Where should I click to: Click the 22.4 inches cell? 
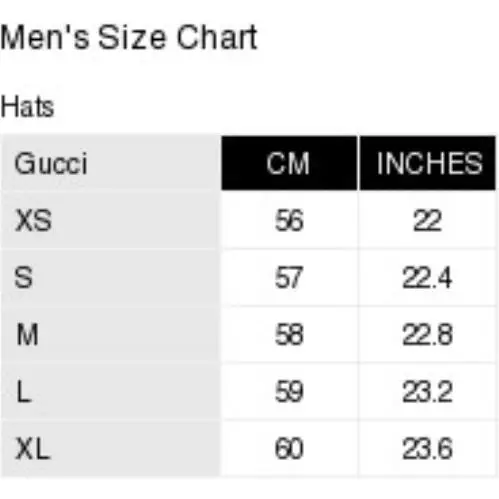(x=428, y=277)
